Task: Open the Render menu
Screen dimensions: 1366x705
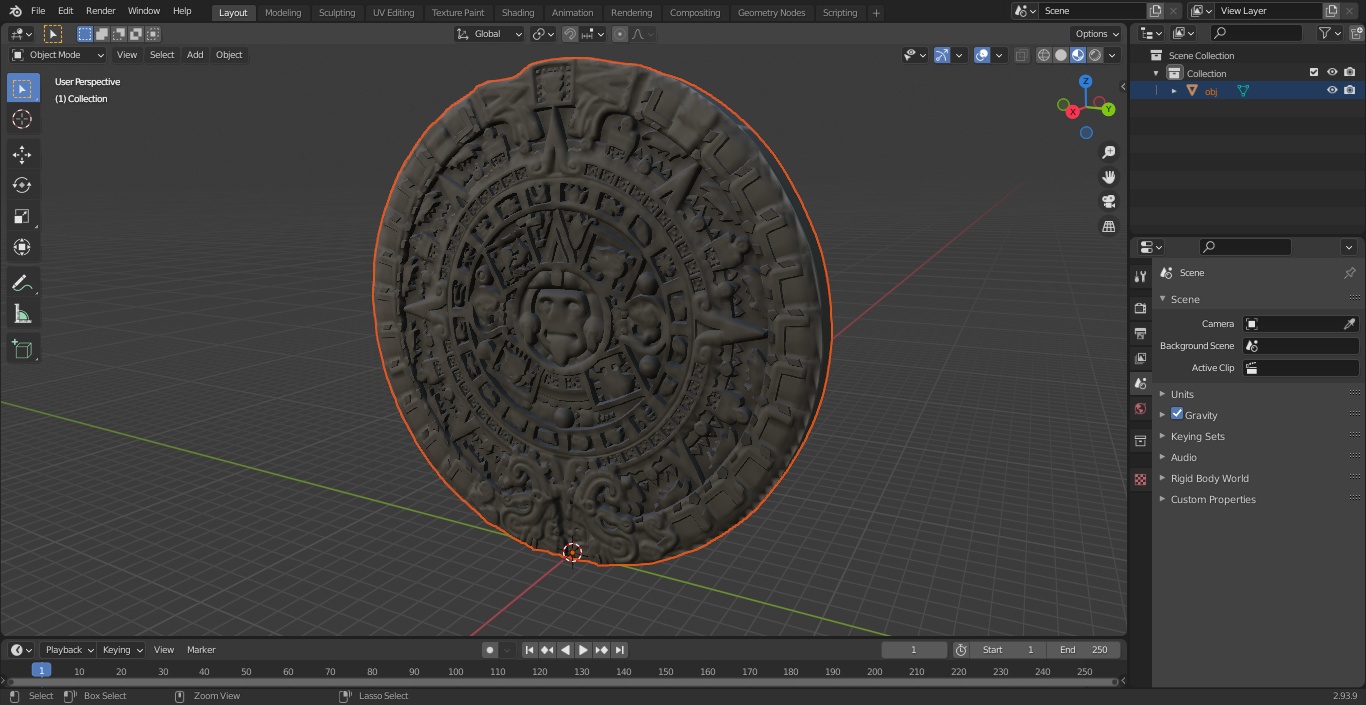Action: tap(100, 11)
